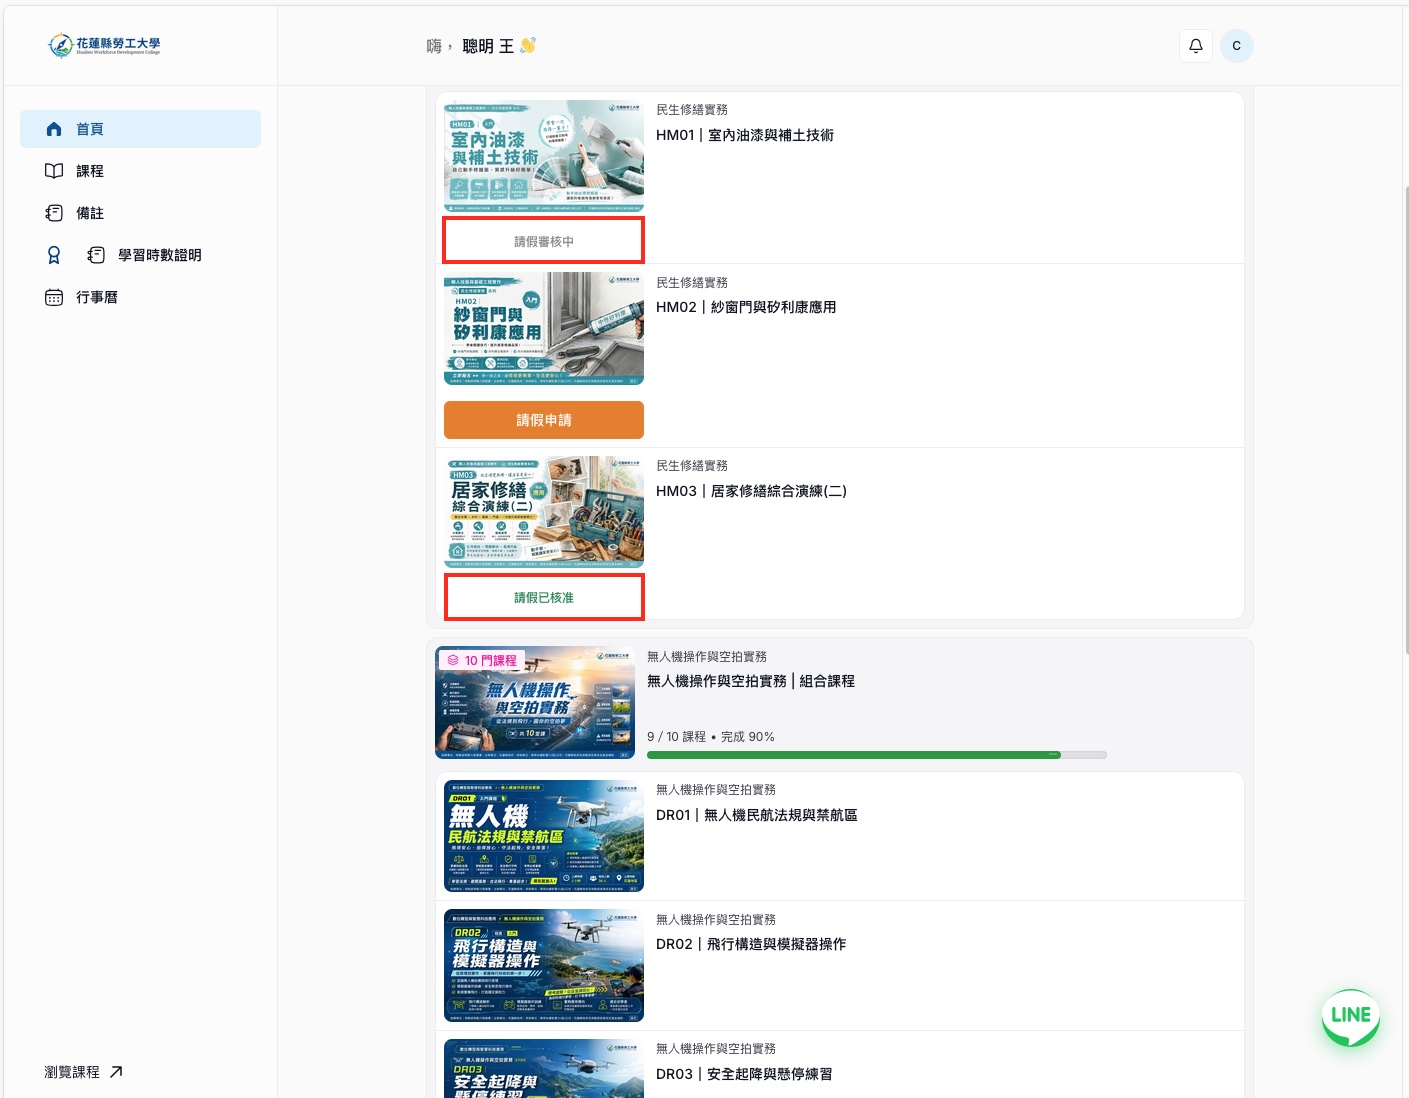This screenshot has width=1409, height=1098.
Task: Click the arrow icon next to 瀏覽課程
Action: pyautogui.click(x=116, y=1072)
